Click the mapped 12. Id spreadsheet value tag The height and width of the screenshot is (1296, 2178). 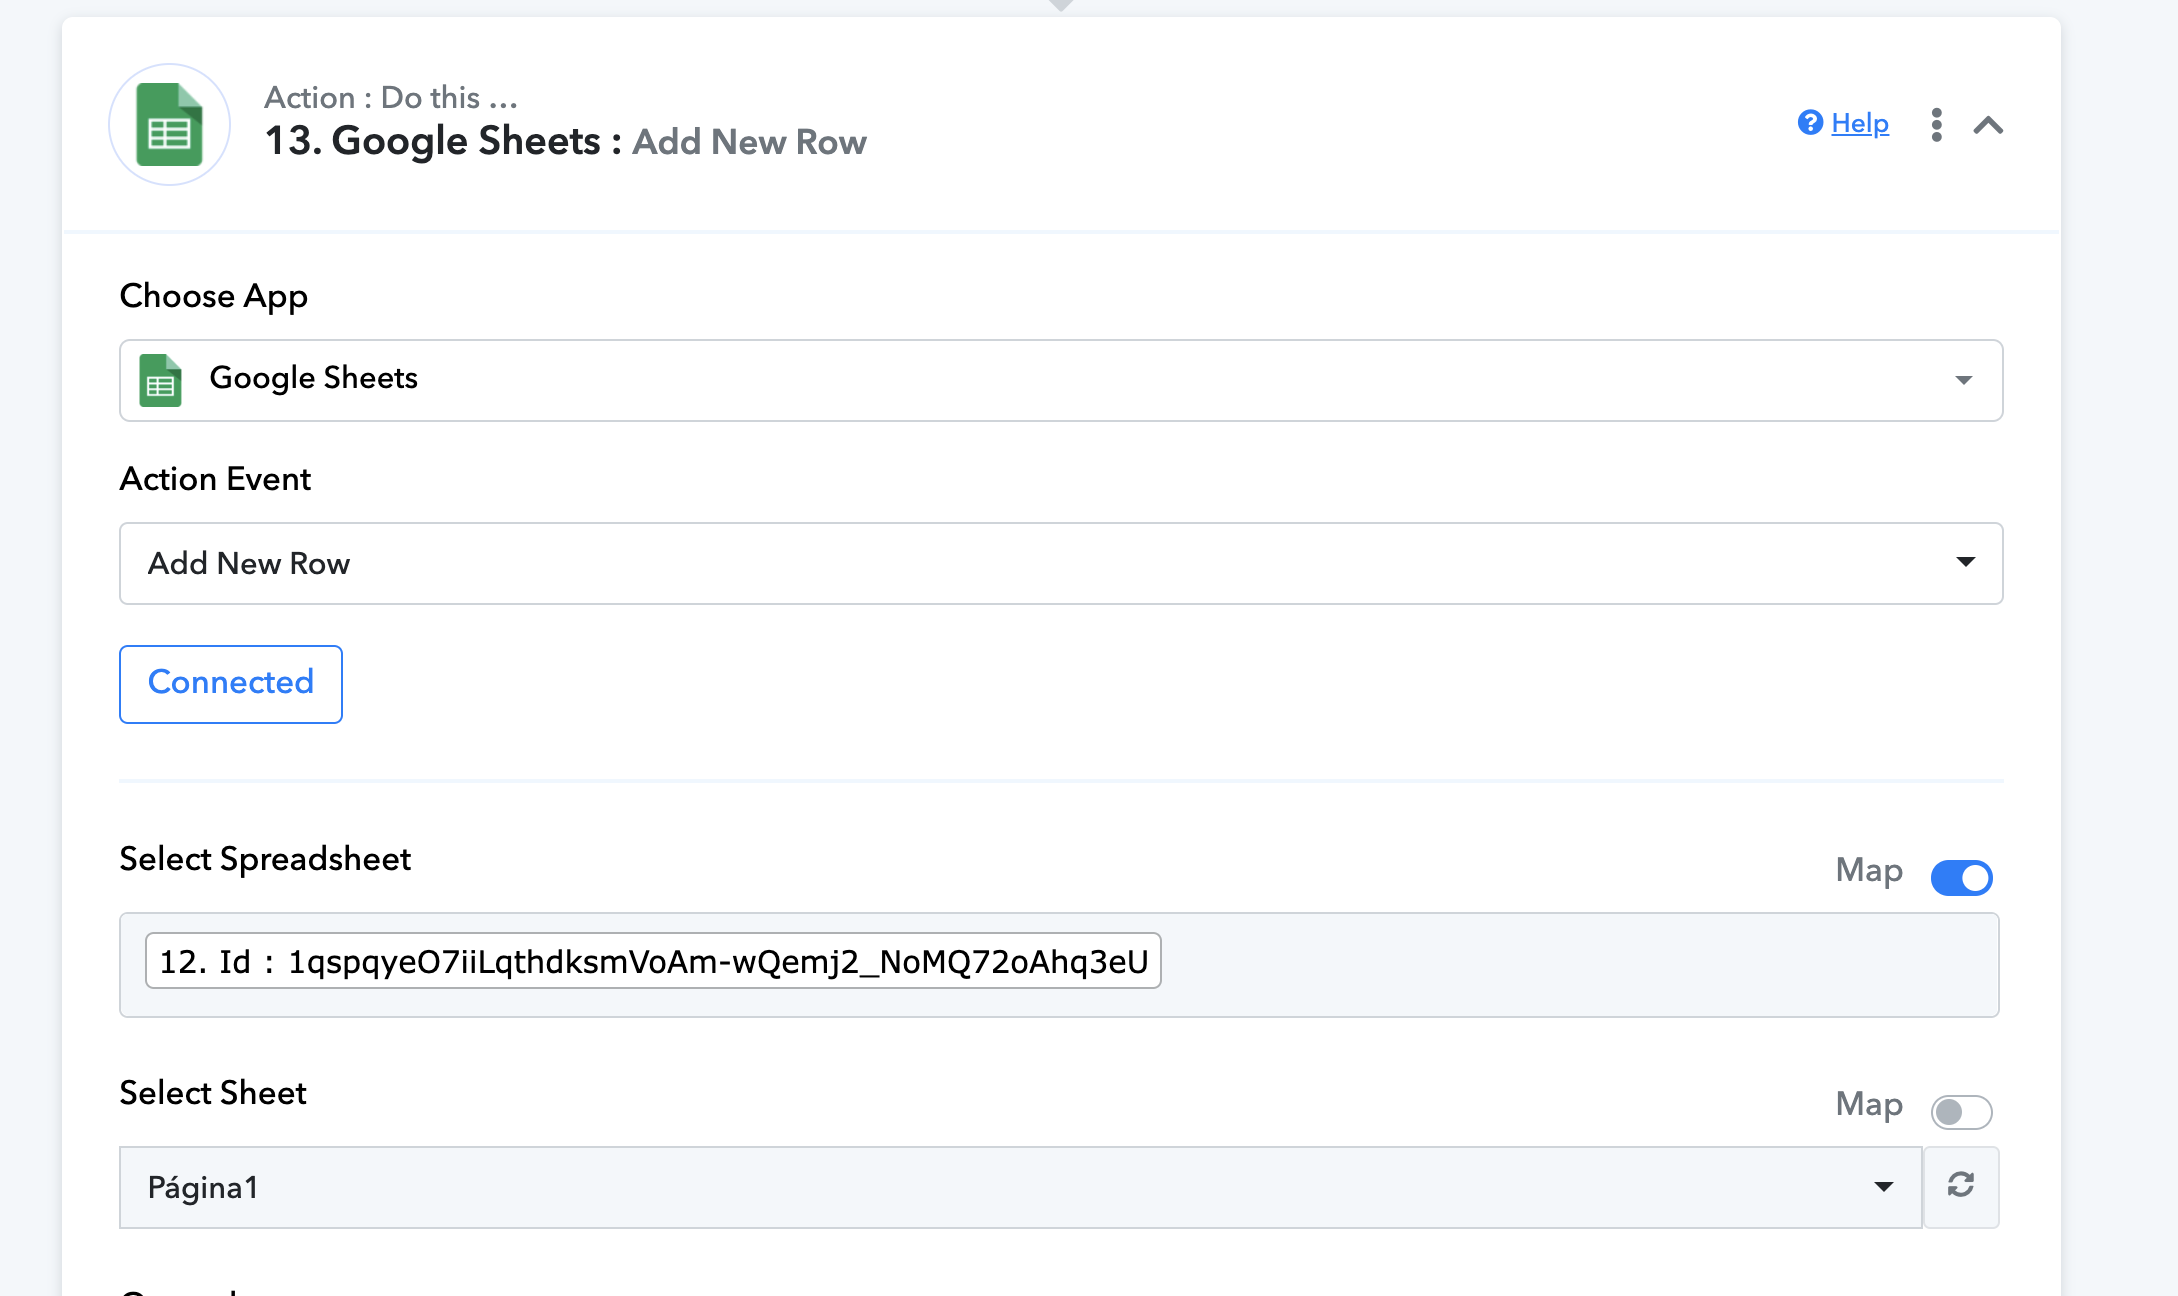tap(653, 961)
